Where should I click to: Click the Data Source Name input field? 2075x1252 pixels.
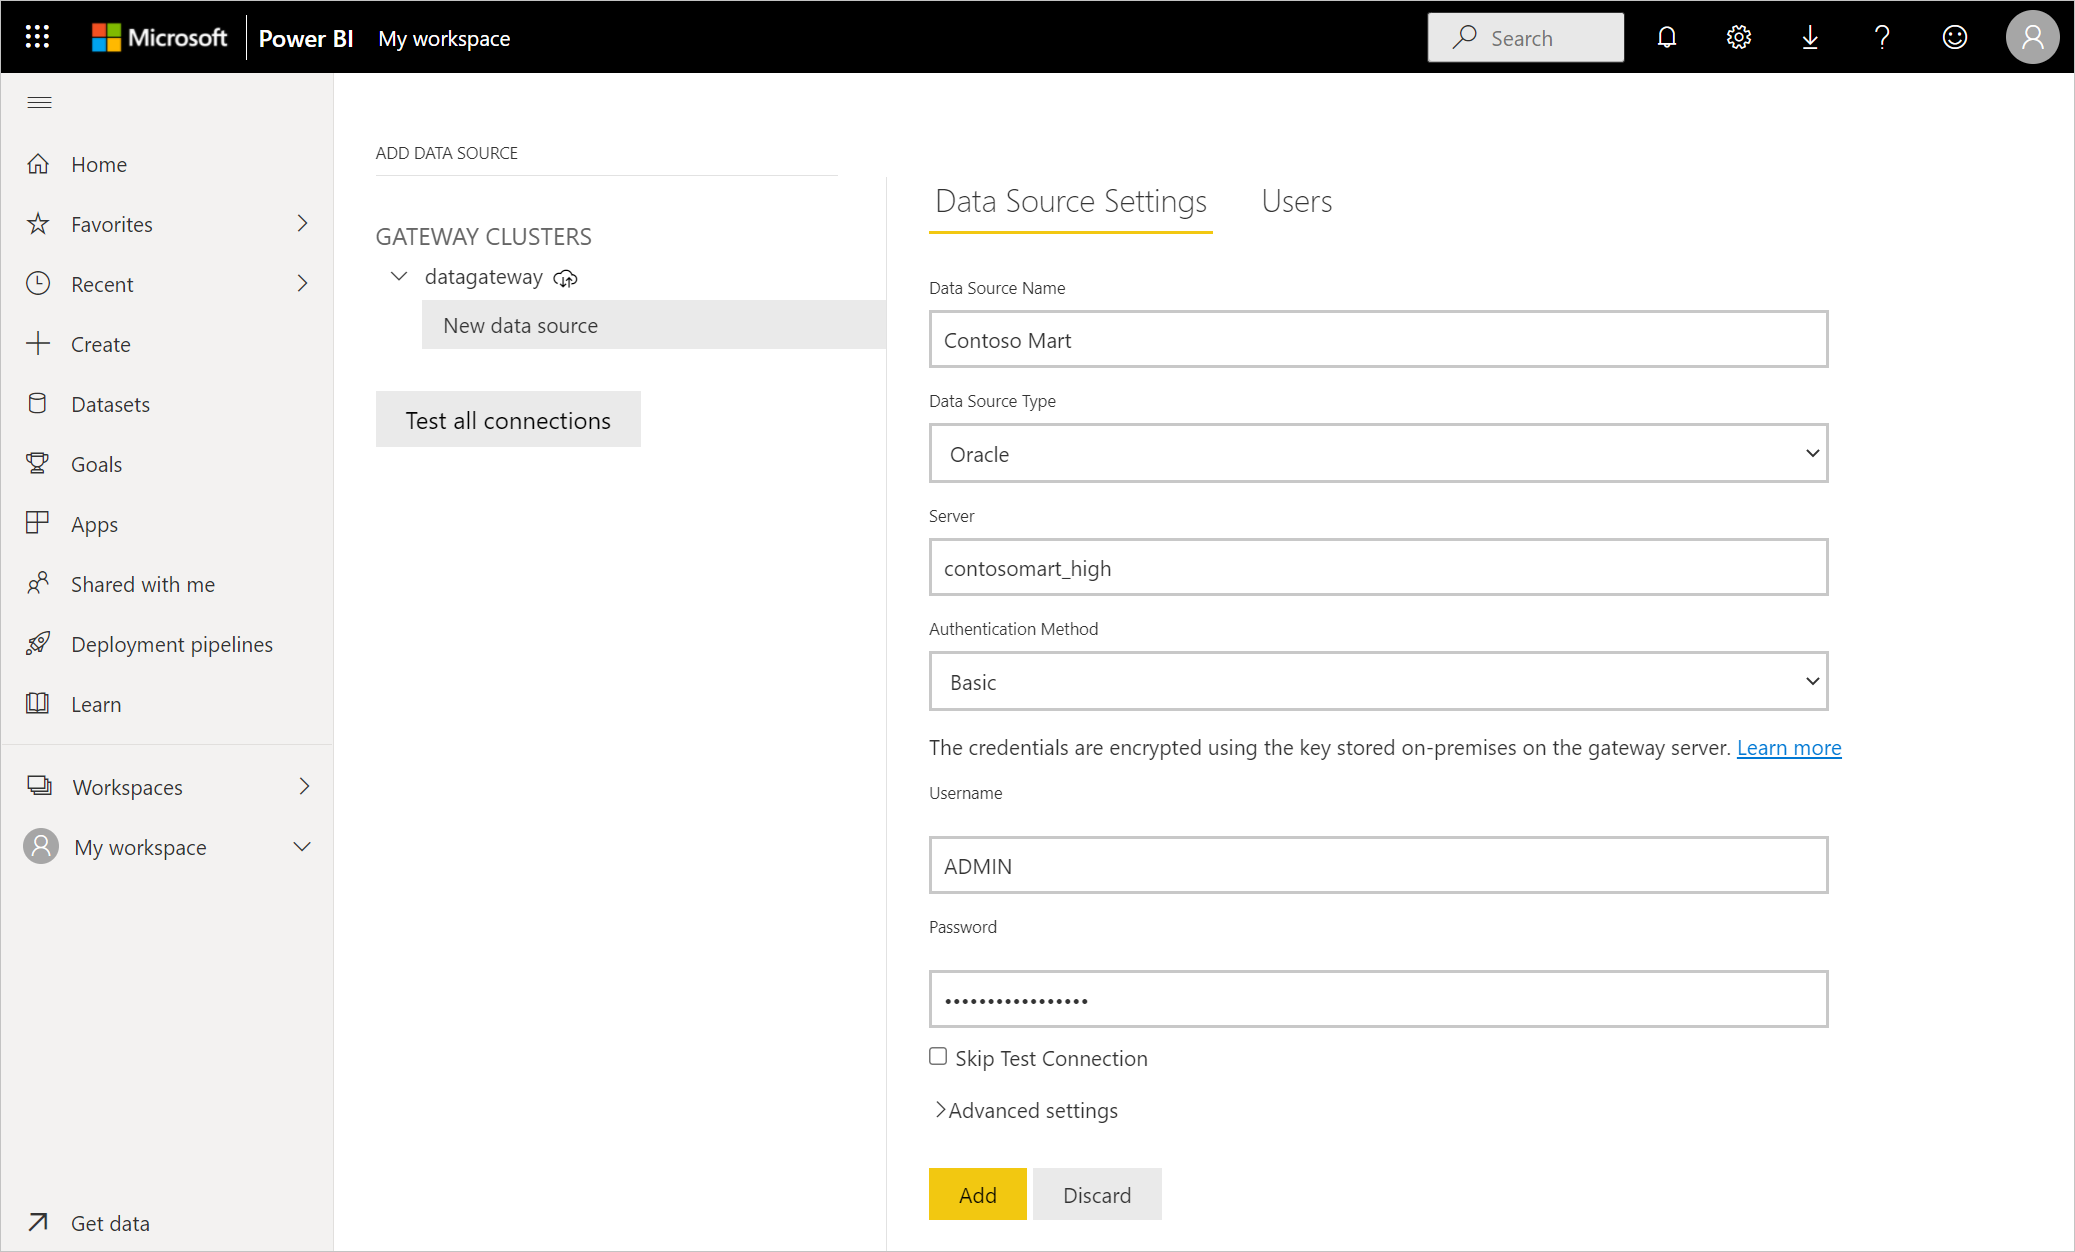coord(1378,339)
